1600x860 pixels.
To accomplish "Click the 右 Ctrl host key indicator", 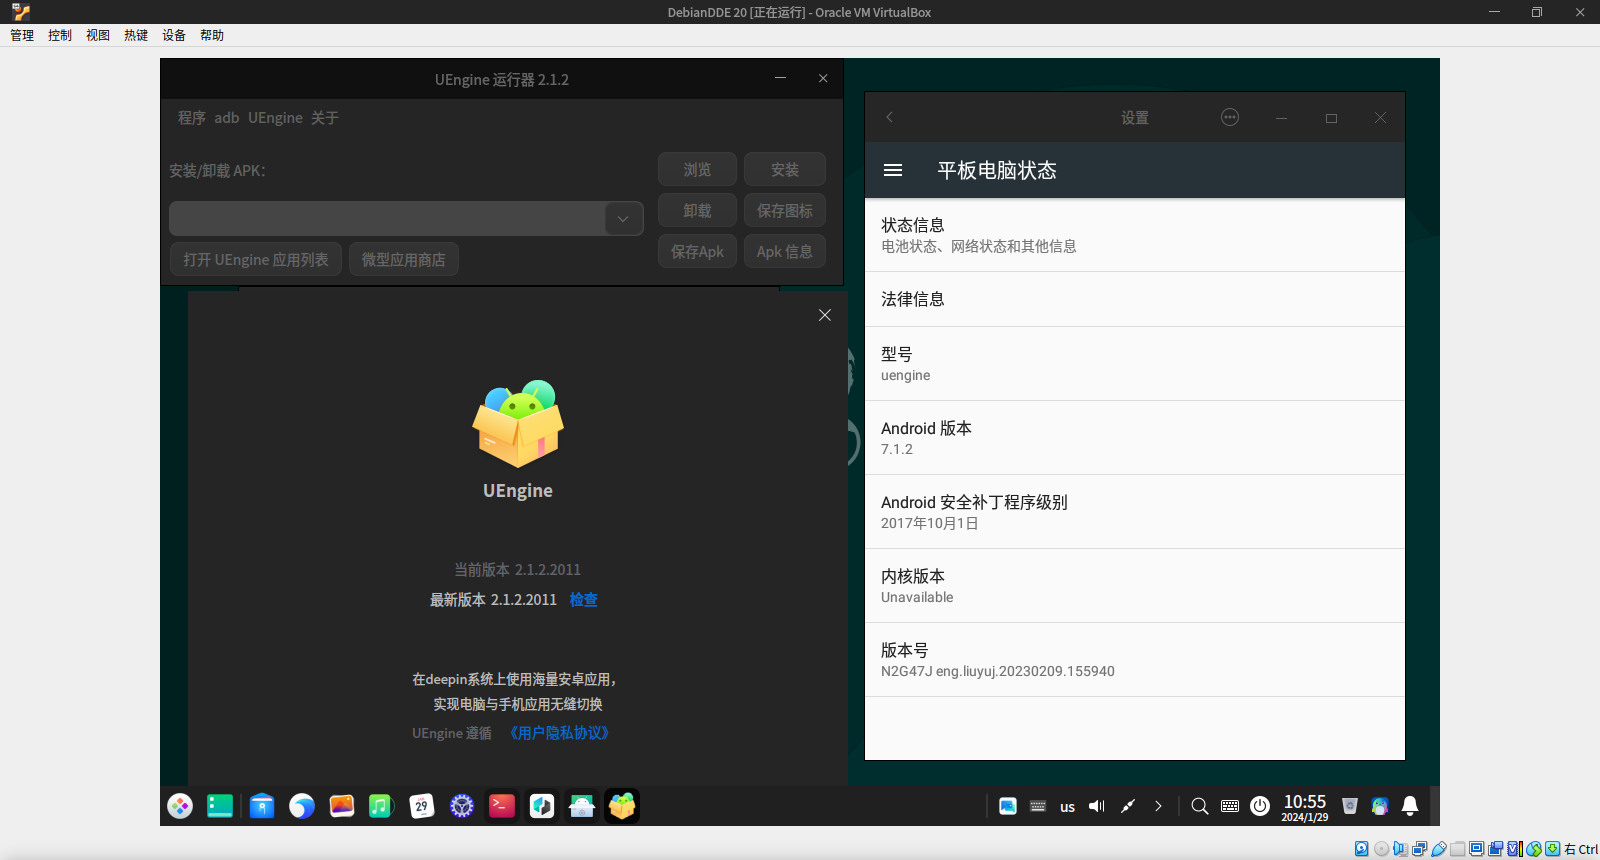I will (x=1581, y=849).
